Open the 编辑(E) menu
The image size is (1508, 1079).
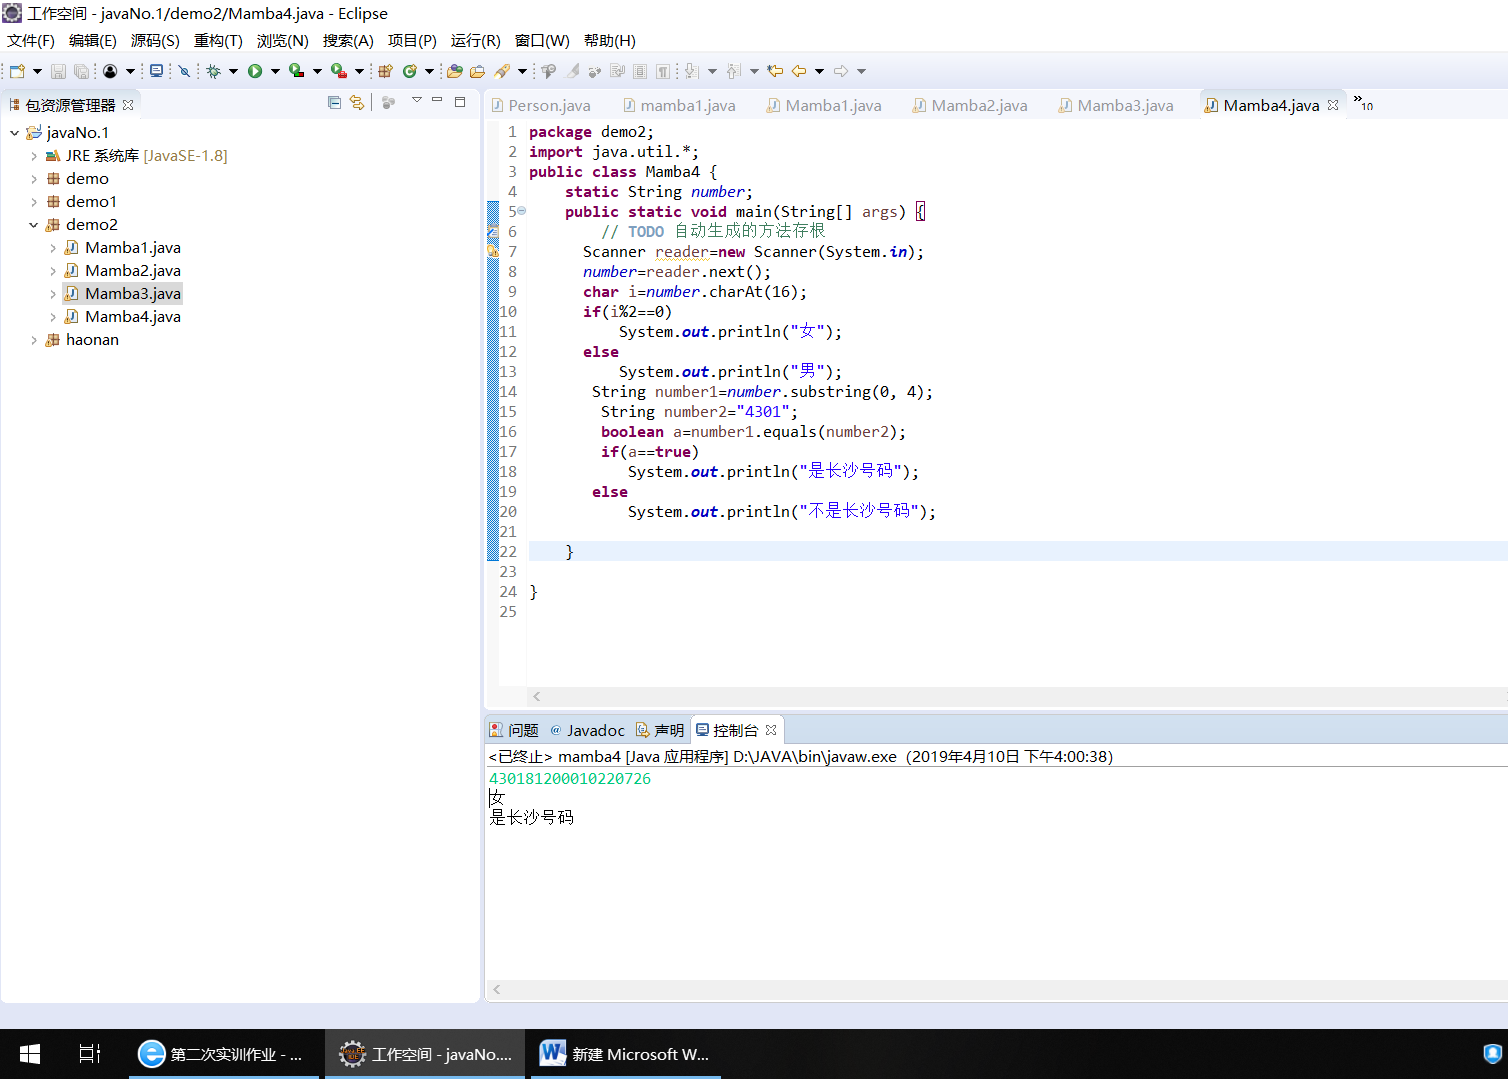click(93, 41)
